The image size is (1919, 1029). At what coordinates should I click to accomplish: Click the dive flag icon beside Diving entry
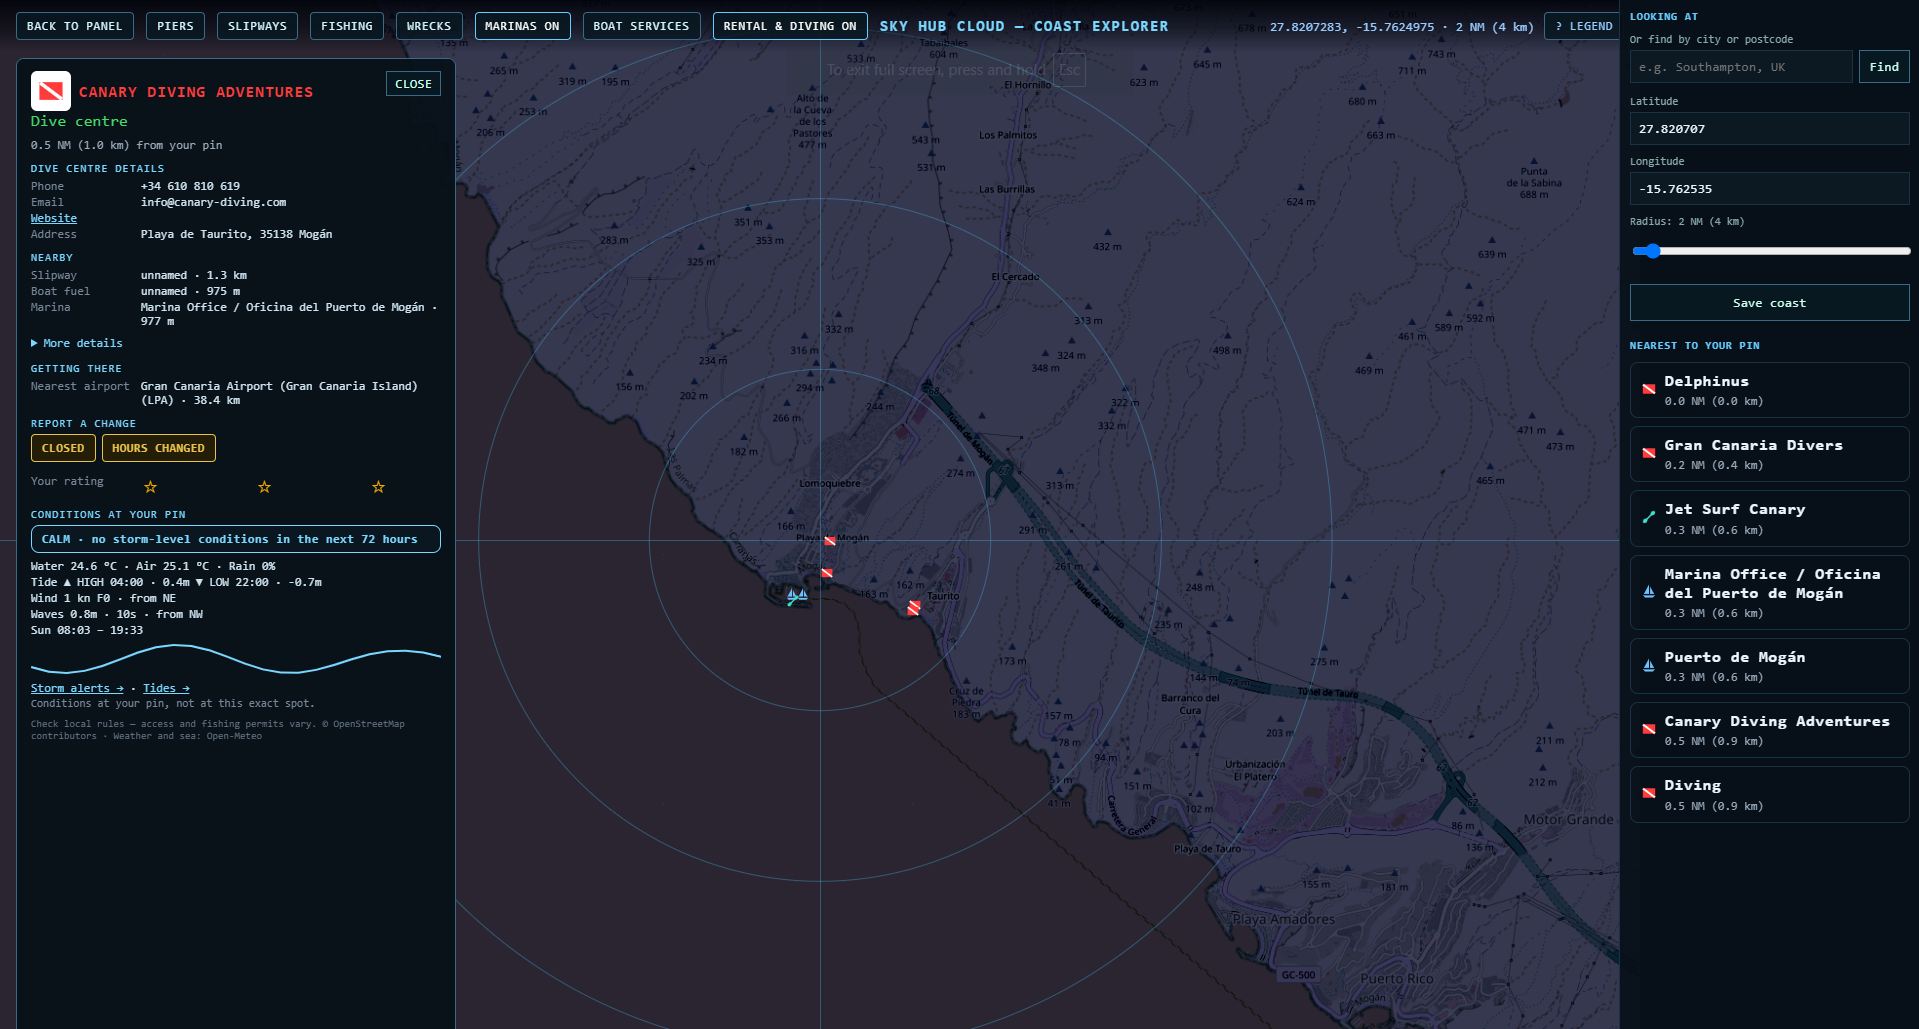[1648, 794]
